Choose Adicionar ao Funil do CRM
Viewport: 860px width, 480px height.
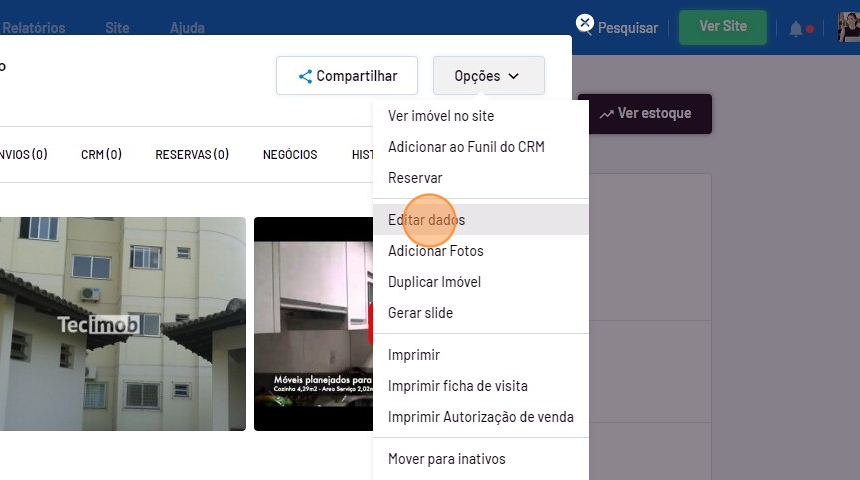tap(466, 147)
